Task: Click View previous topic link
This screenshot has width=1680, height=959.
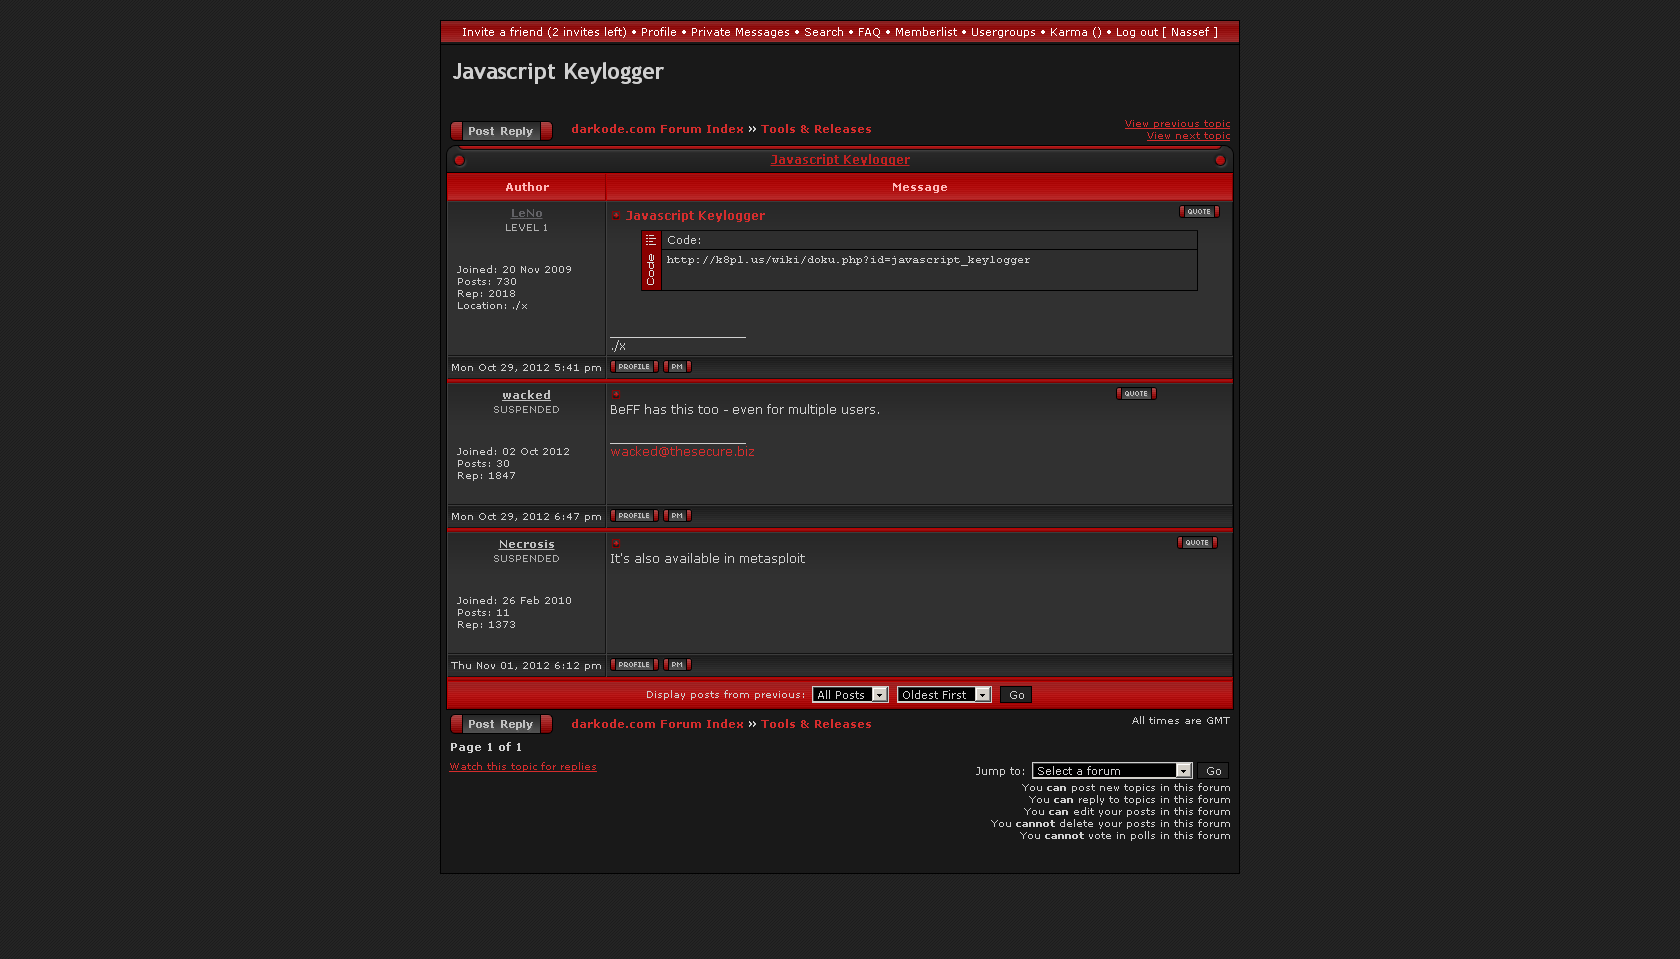Action: coord(1177,124)
